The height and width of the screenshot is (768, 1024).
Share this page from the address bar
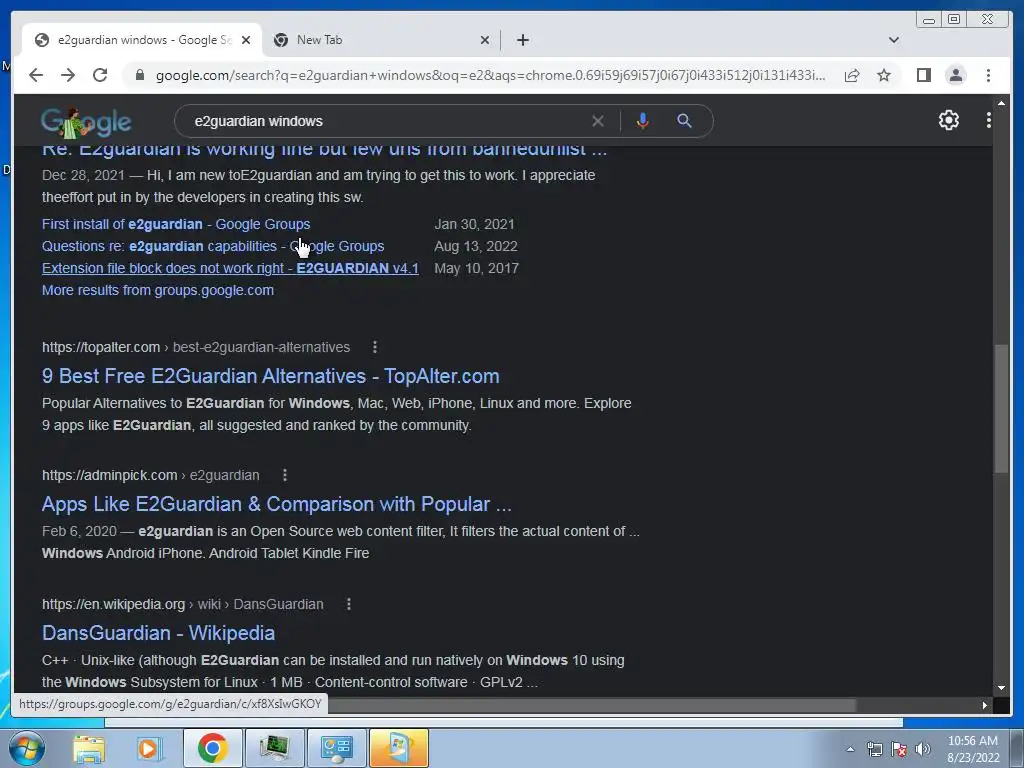coord(852,75)
